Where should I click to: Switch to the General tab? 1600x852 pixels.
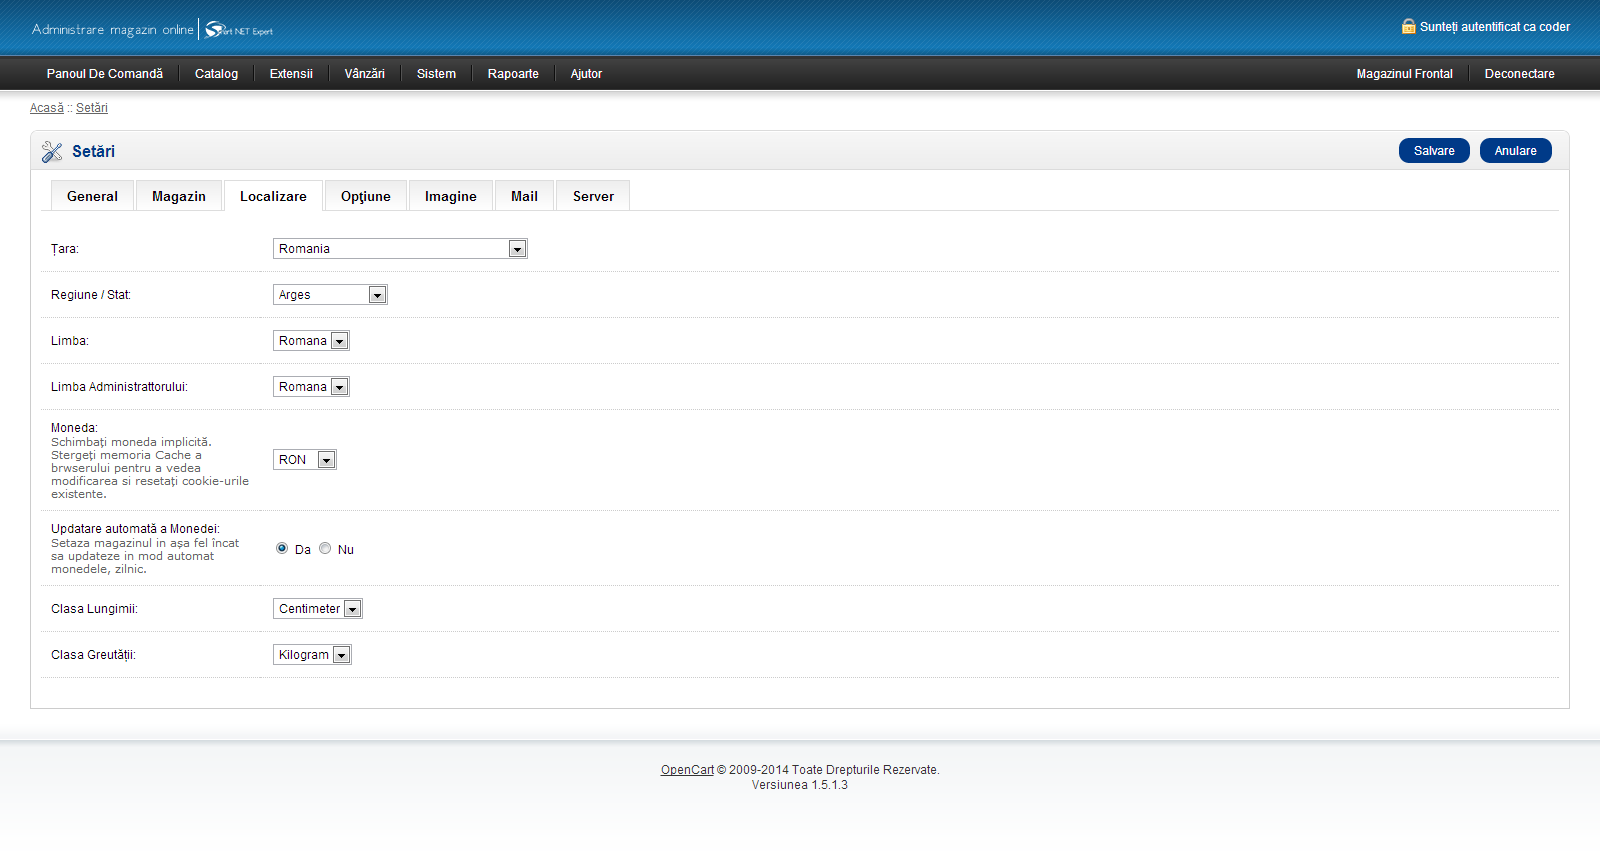[x=92, y=197]
